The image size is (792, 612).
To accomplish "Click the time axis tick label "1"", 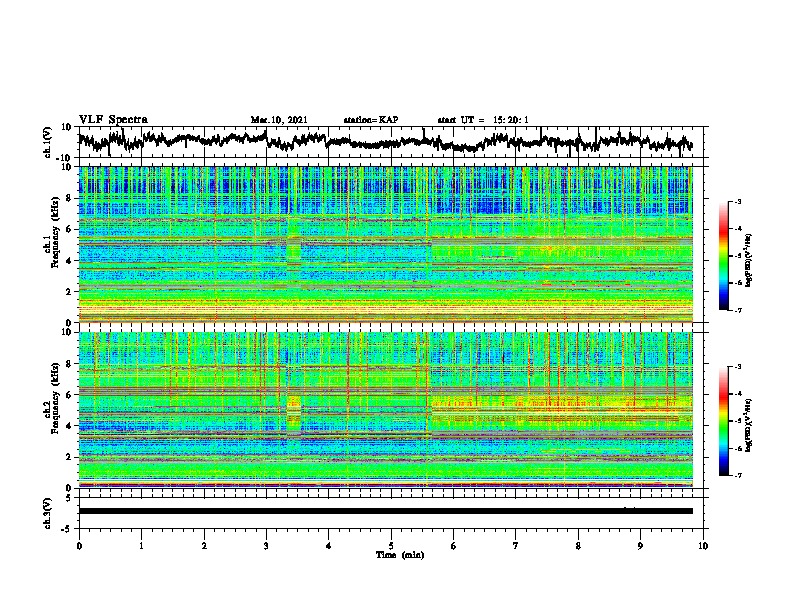I will [x=141, y=546].
